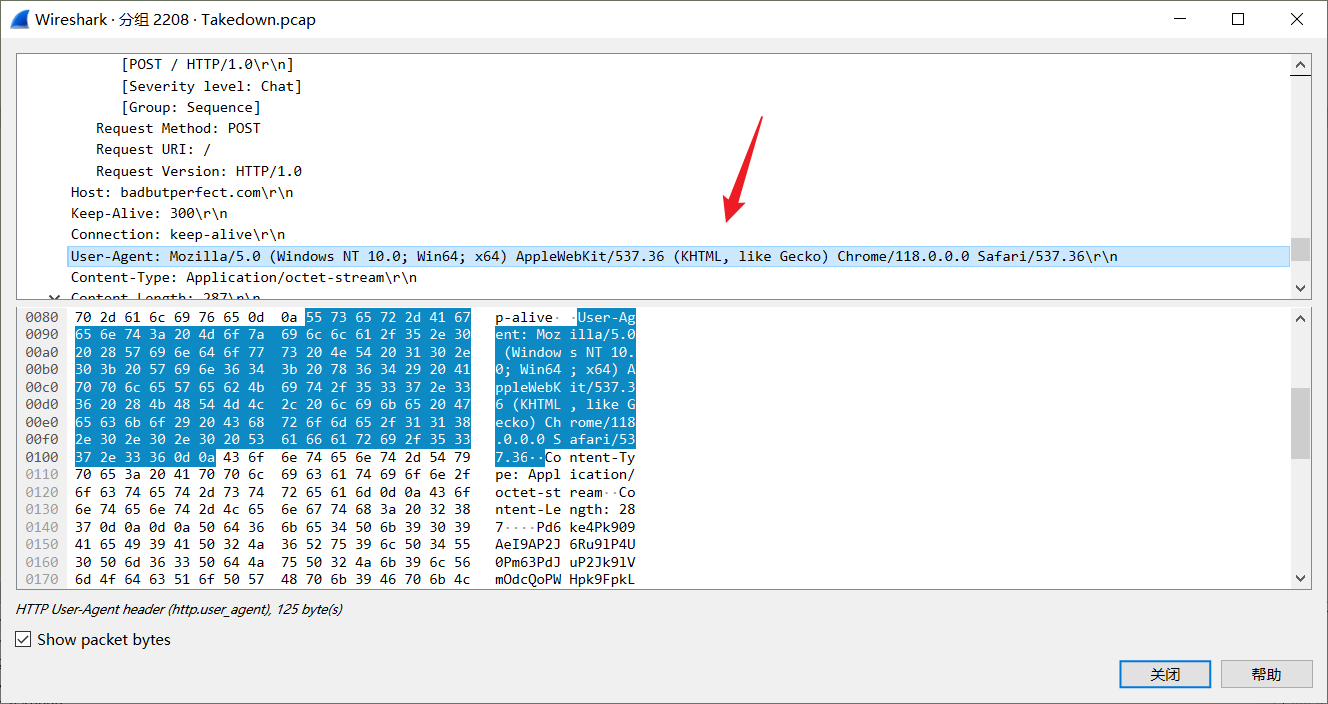
Task: Click hex offset 0080
Action: coord(42,317)
